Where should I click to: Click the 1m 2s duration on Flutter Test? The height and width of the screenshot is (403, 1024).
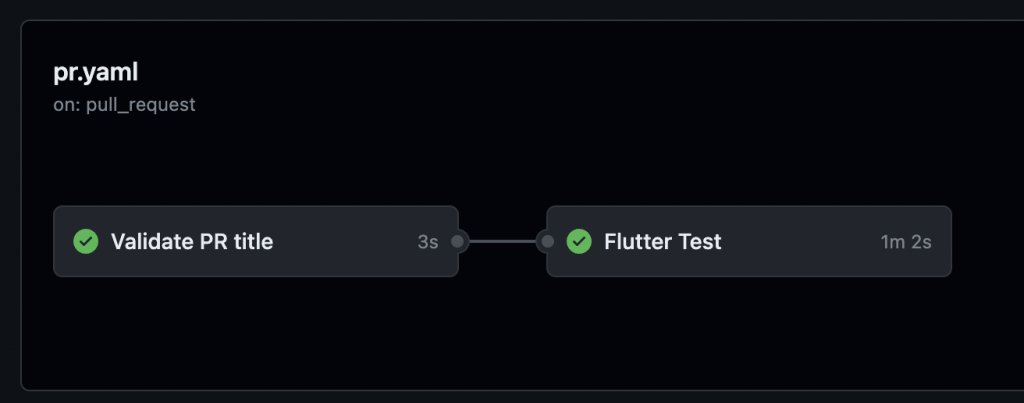(x=906, y=242)
